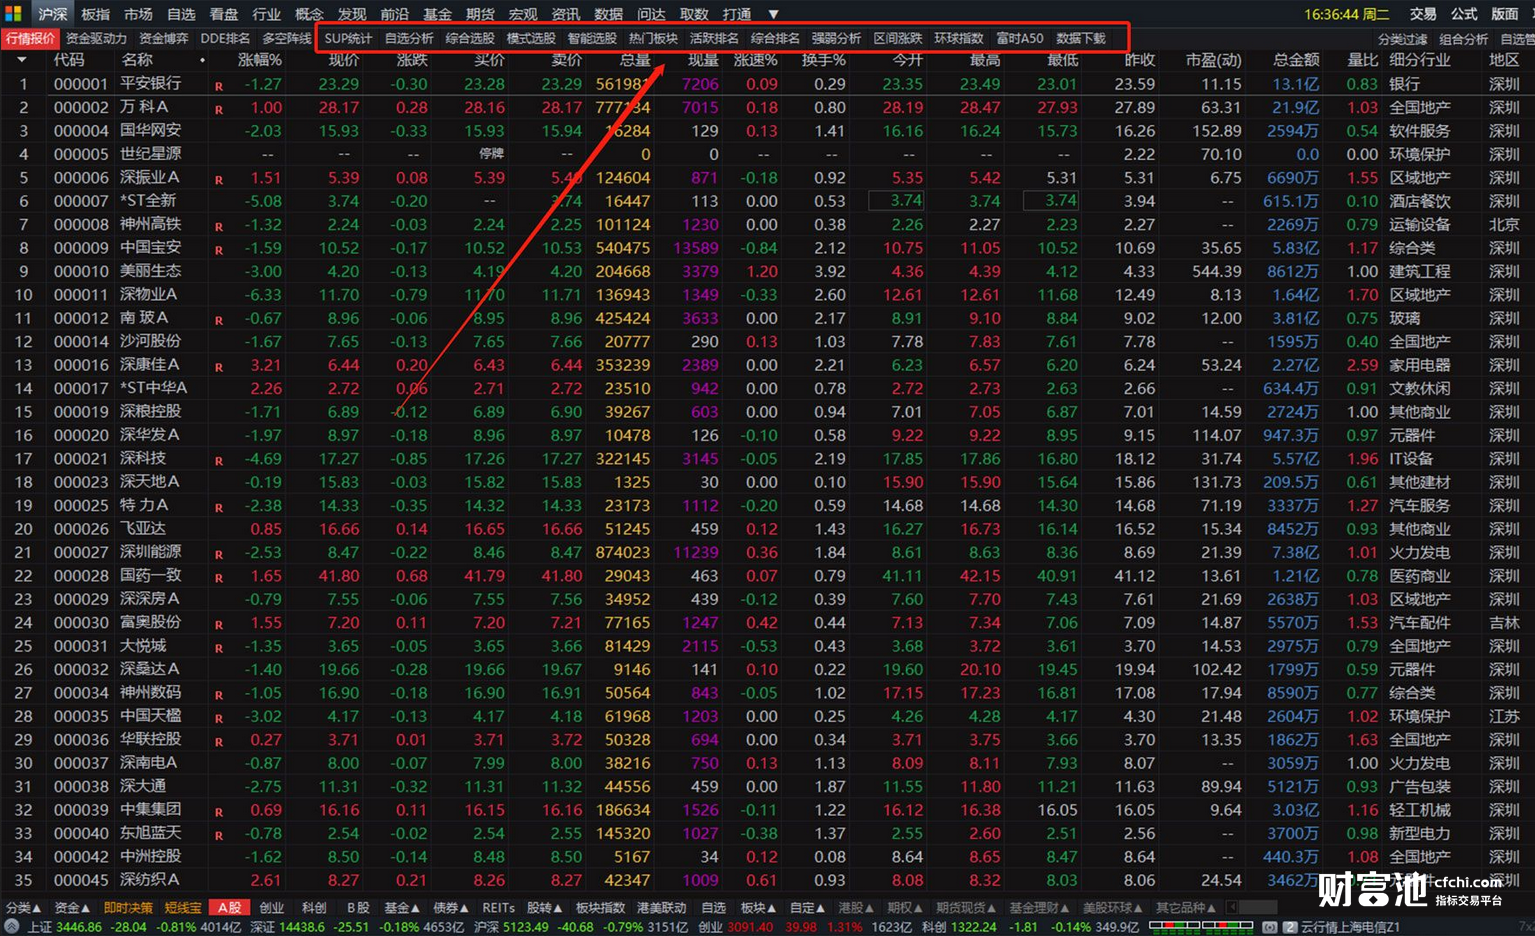1535x936 pixels.
Task: Switch to the 资金驱动力 tab
Action: 97,38
